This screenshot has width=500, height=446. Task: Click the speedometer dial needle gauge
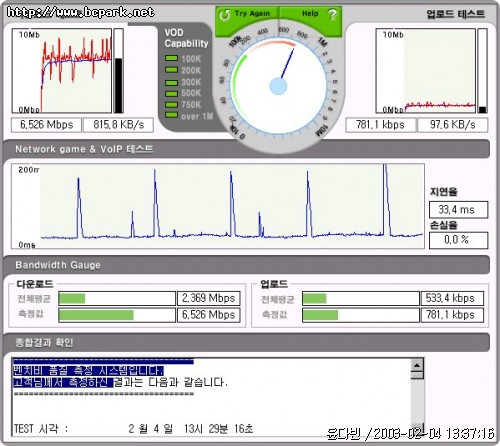click(x=278, y=86)
